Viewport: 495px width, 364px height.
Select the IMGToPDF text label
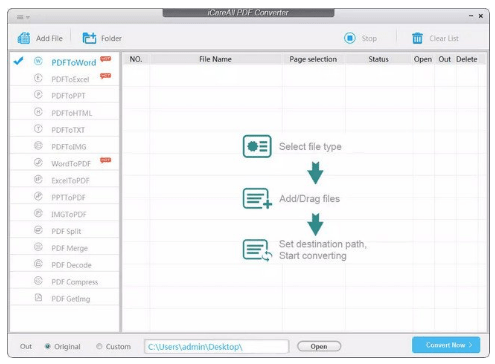[69, 214]
